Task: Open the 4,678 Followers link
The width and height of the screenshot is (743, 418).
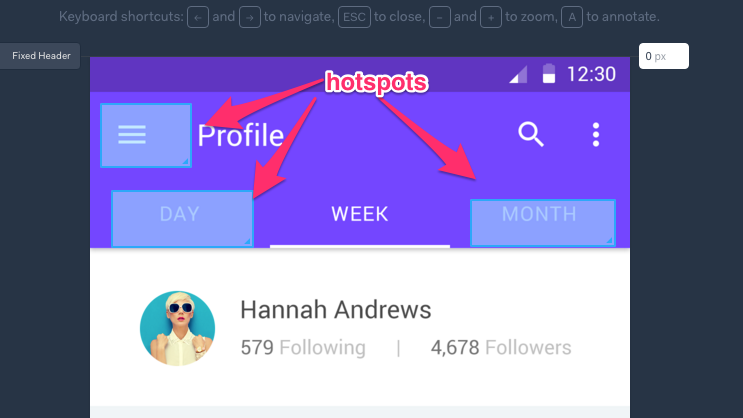Action: (x=501, y=347)
